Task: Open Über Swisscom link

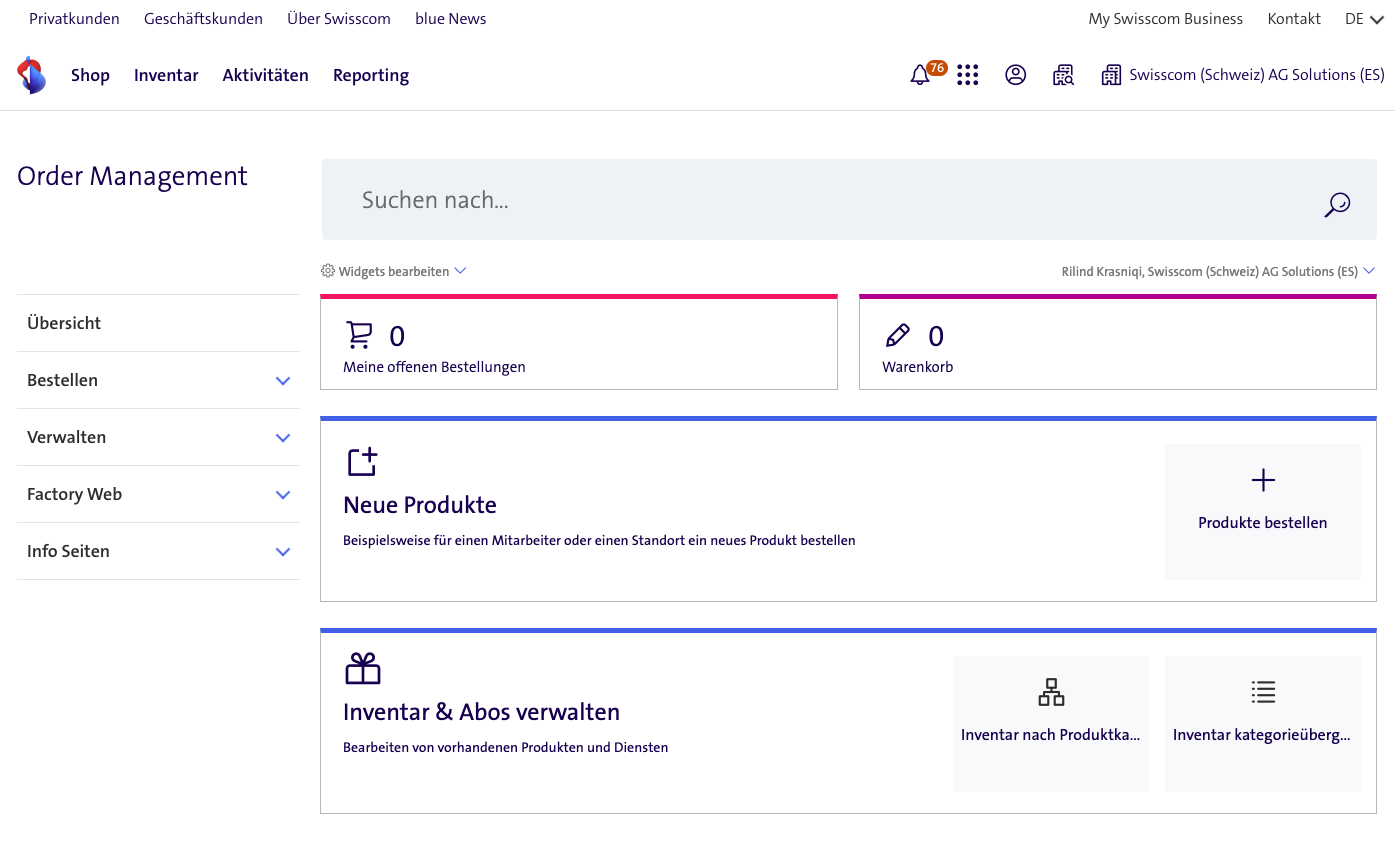Action: click(x=339, y=19)
